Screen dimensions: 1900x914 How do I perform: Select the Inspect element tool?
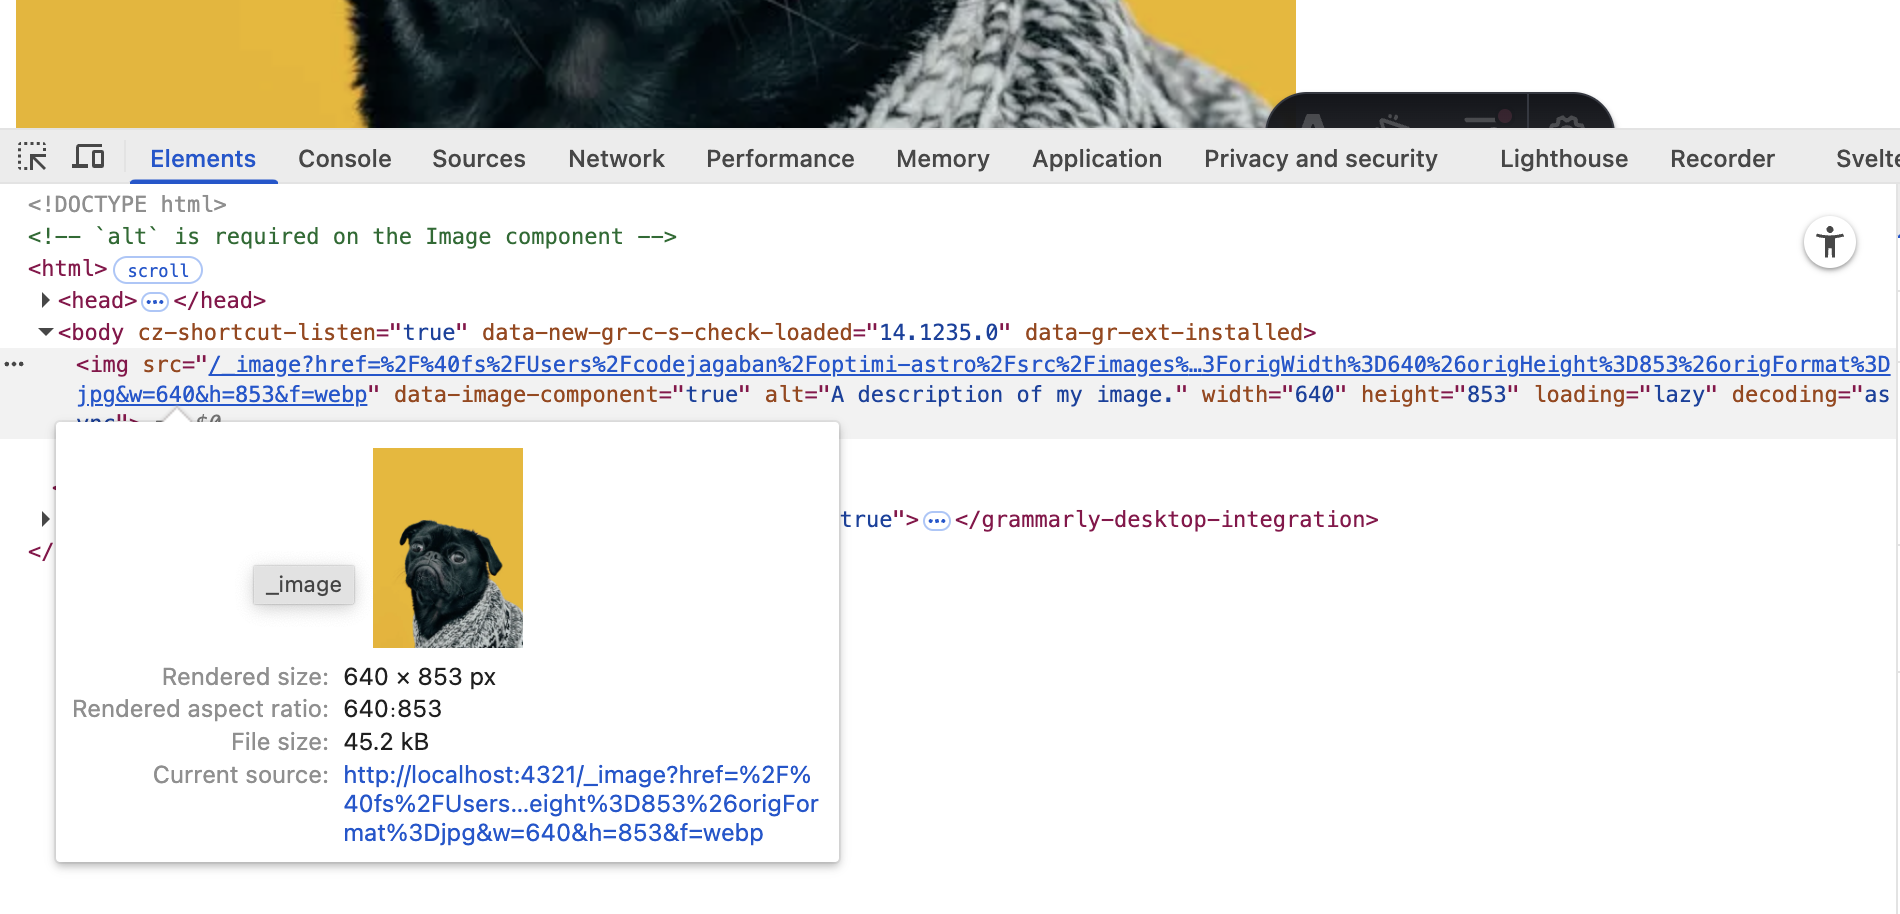click(x=31, y=157)
